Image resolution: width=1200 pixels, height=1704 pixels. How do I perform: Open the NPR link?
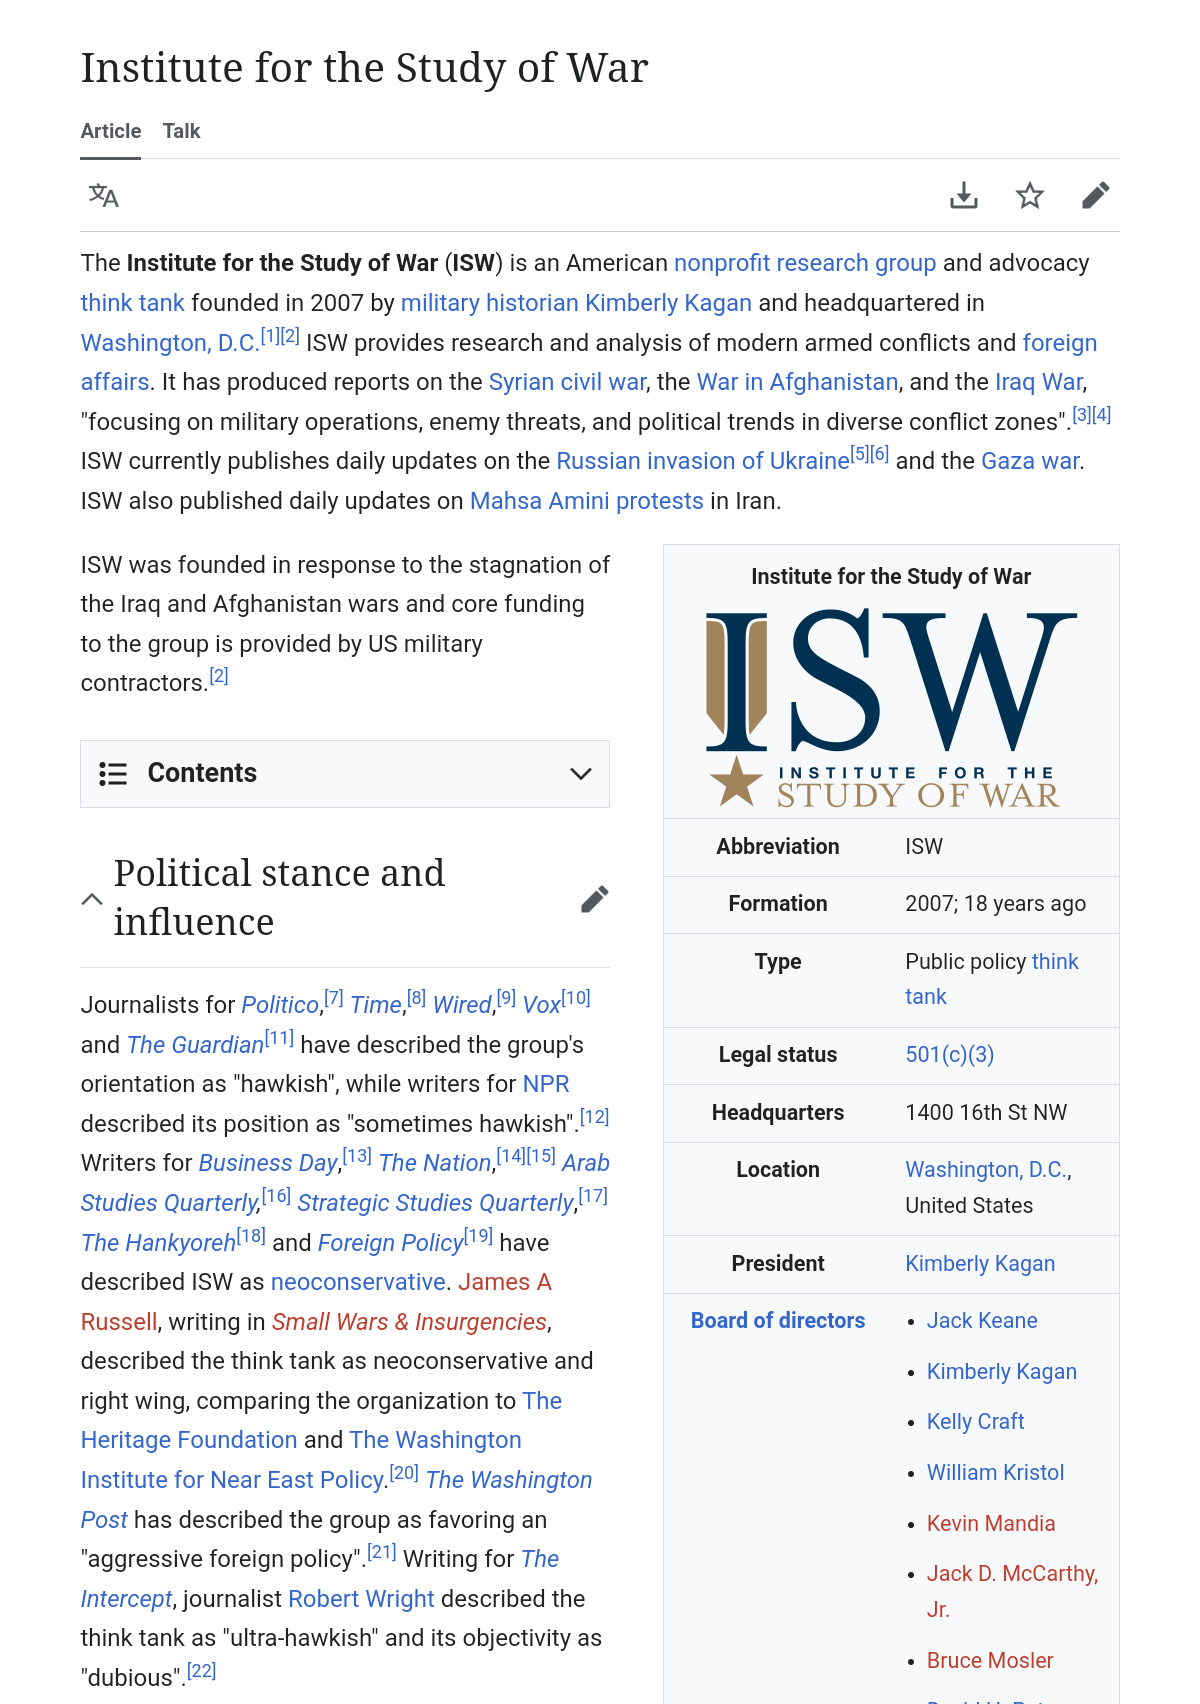pyautogui.click(x=546, y=1084)
